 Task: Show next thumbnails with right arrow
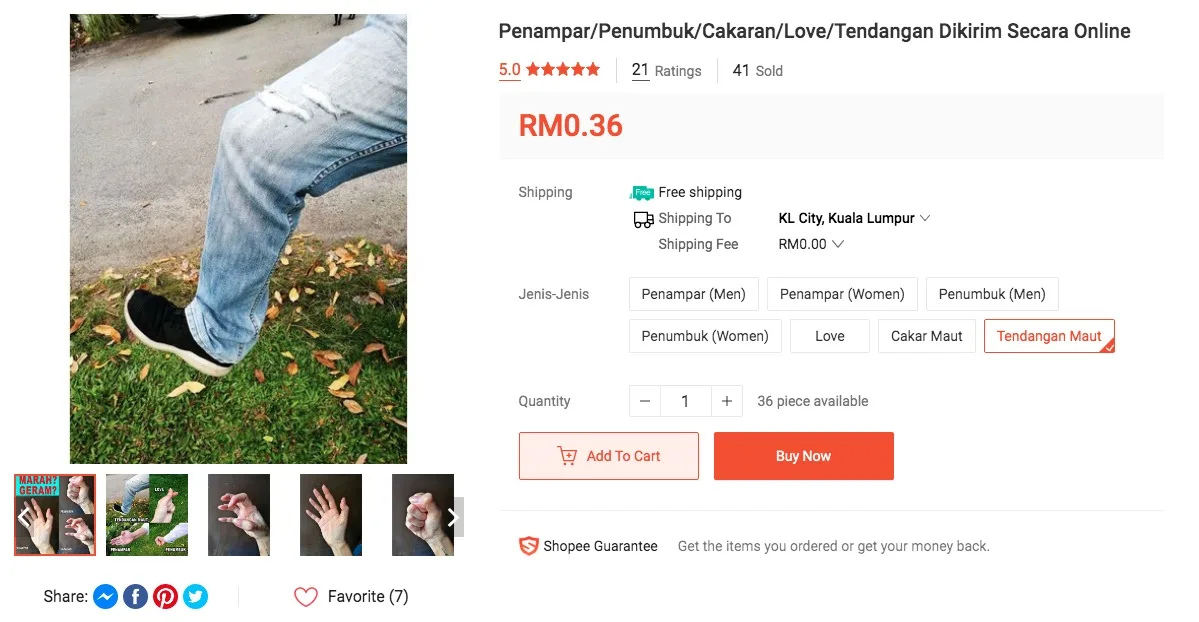[452, 517]
